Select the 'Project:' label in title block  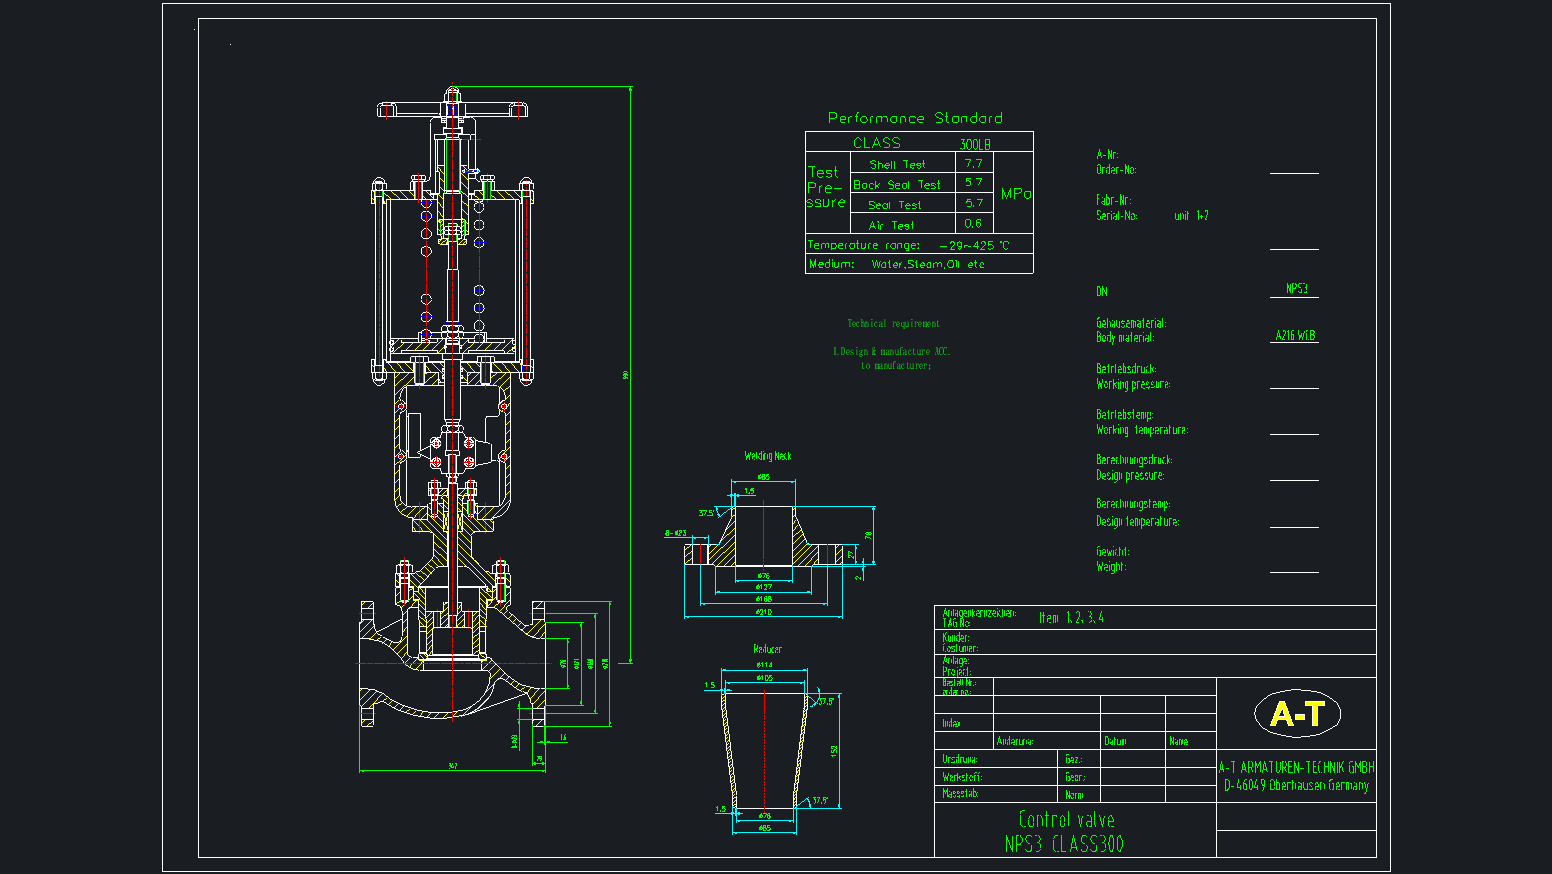pos(956,672)
